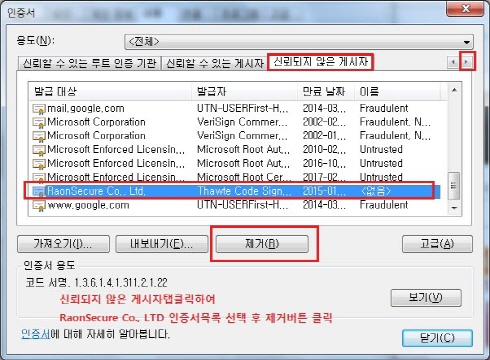The image size is (490, 360).
Task: Click certificate icon of RaonSecure Co., Ltd.
Action: tap(39, 191)
